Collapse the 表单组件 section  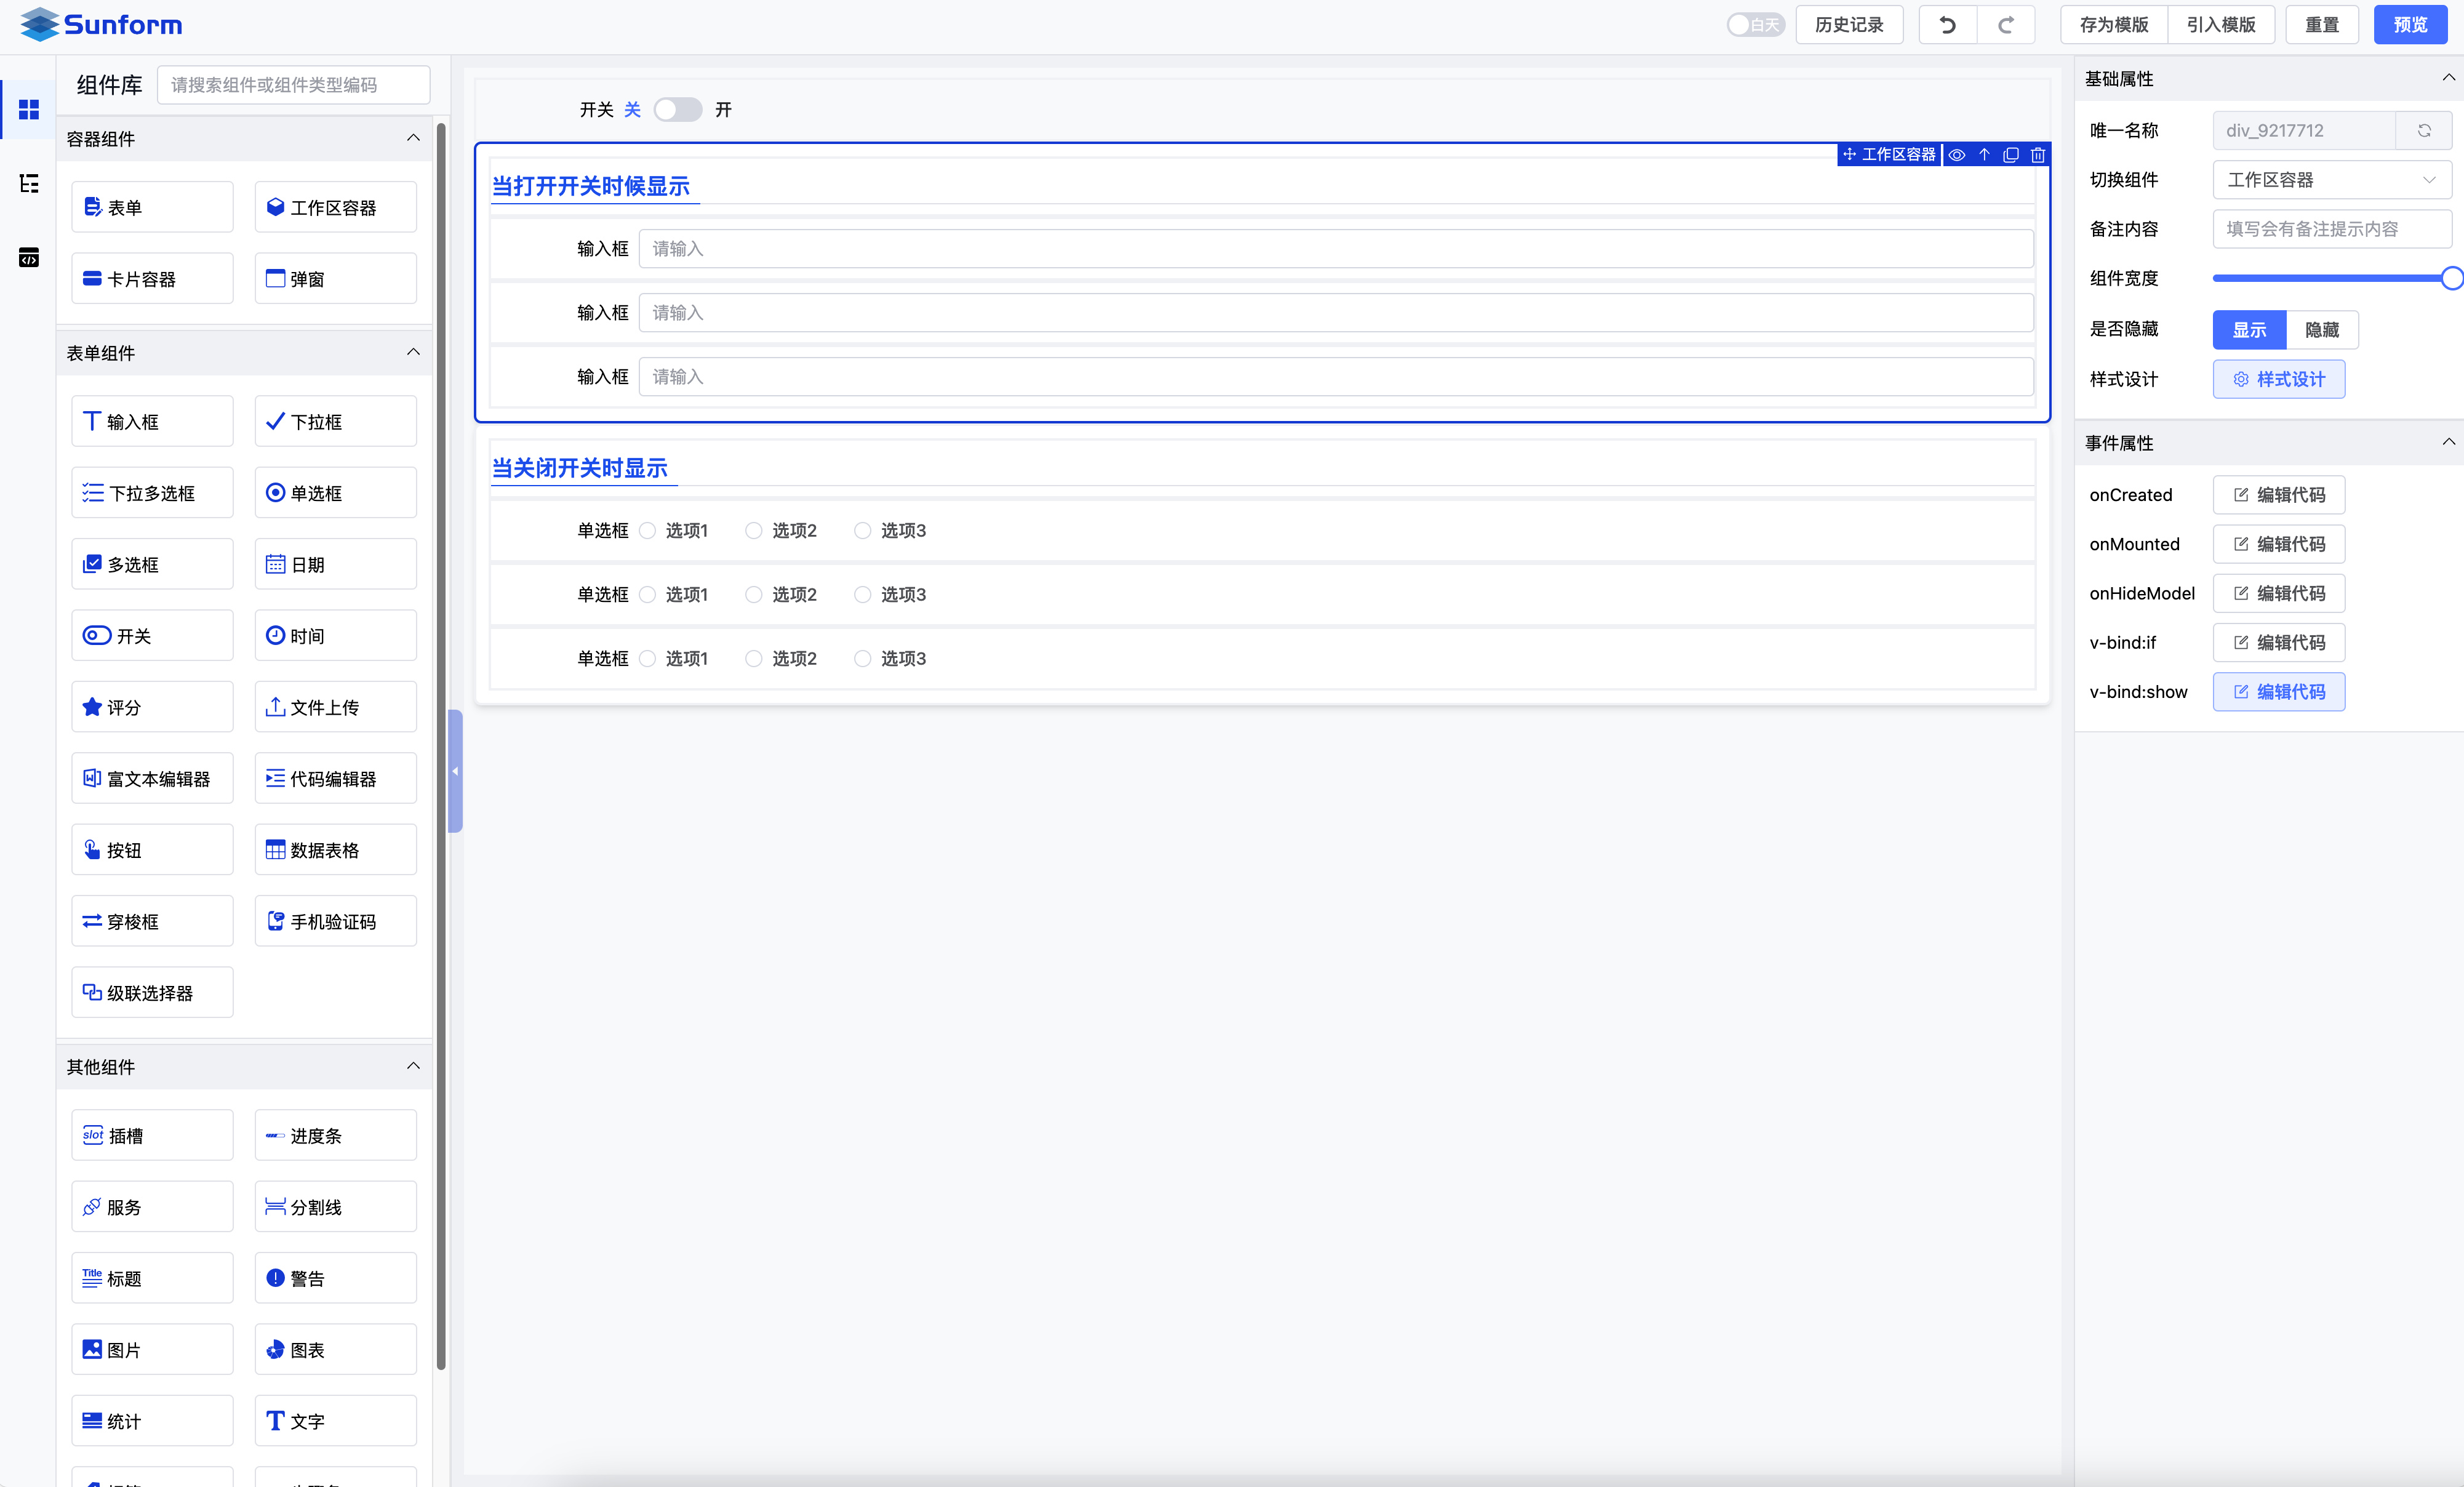pos(413,352)
